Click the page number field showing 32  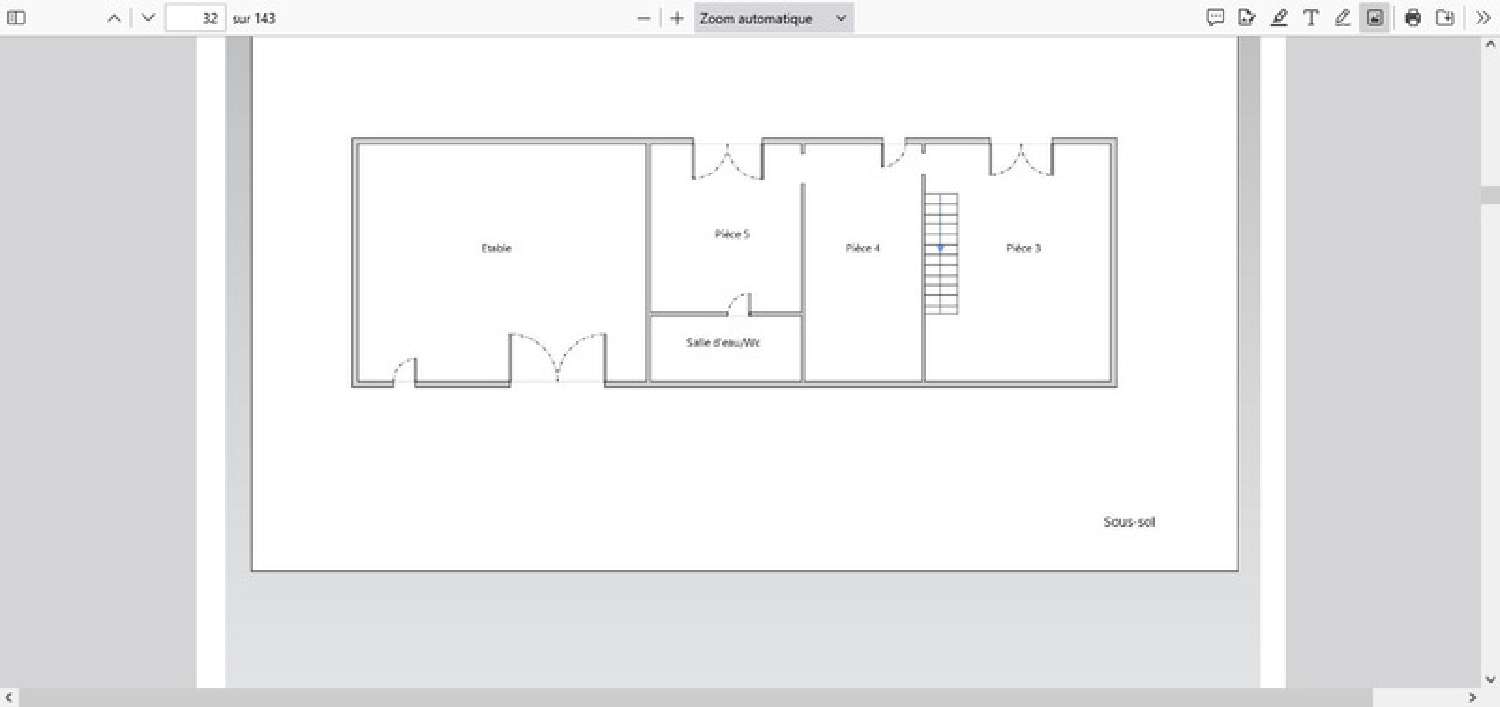pos(196,18)
